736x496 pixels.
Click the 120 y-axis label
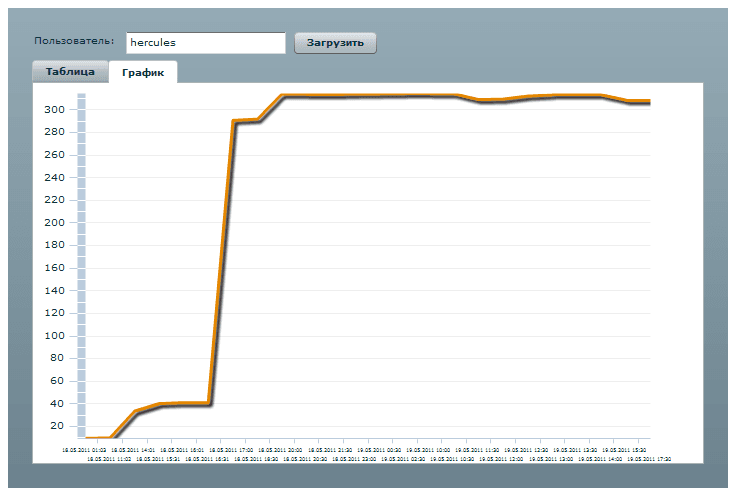click(54, 313)
